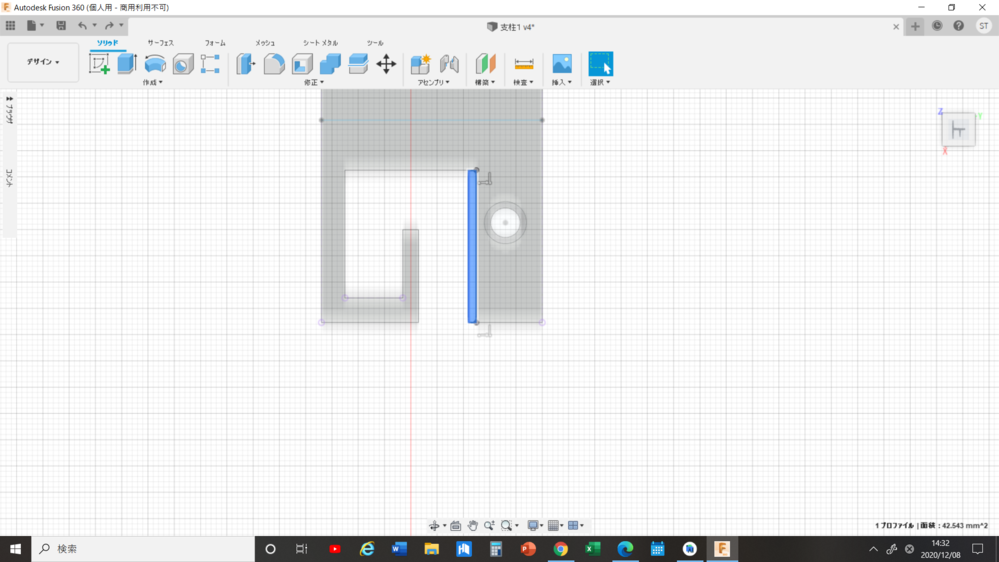Screen dimensions: 999x562
Task: Open Excel from the Windows taskbar
Action: pos(592,549)
